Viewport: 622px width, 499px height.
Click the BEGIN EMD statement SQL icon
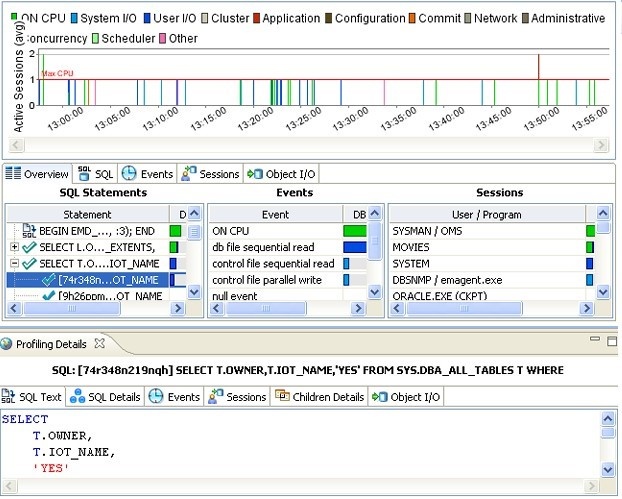(x=28, y=231)
